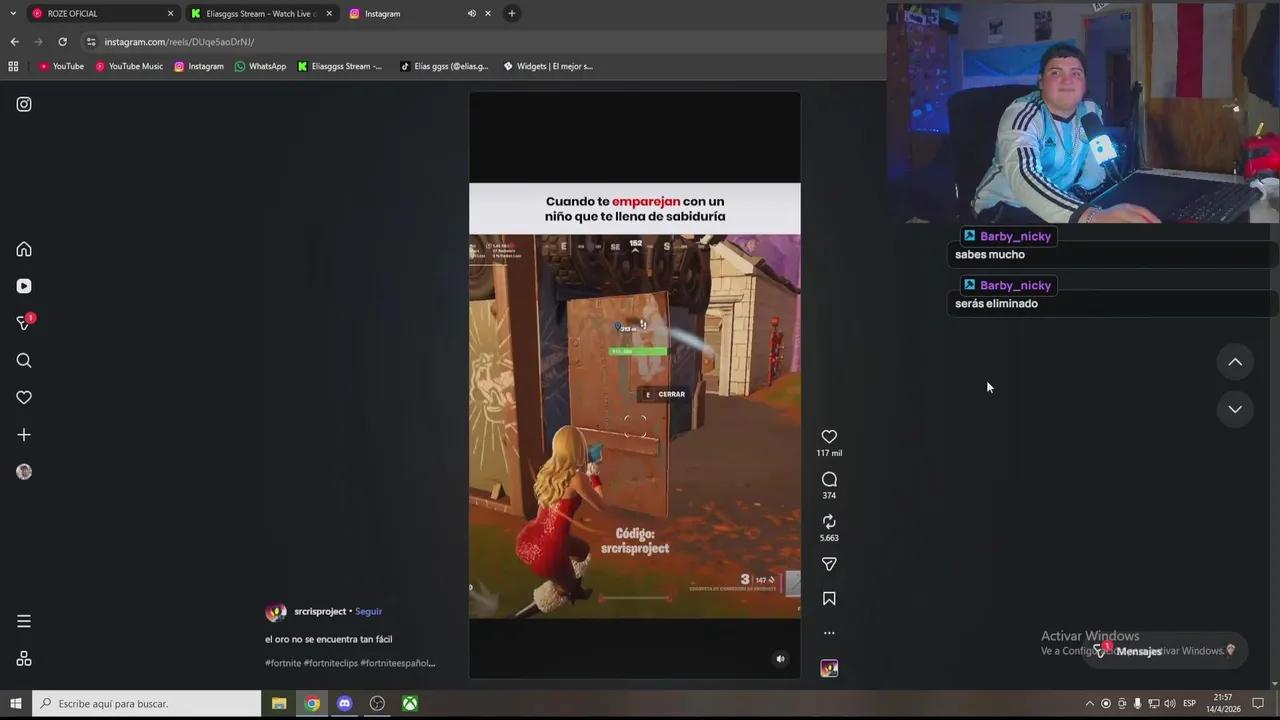Open the volume control in system tray
Viewport: 1280px width, 720px height.
tap(1169, 703)
